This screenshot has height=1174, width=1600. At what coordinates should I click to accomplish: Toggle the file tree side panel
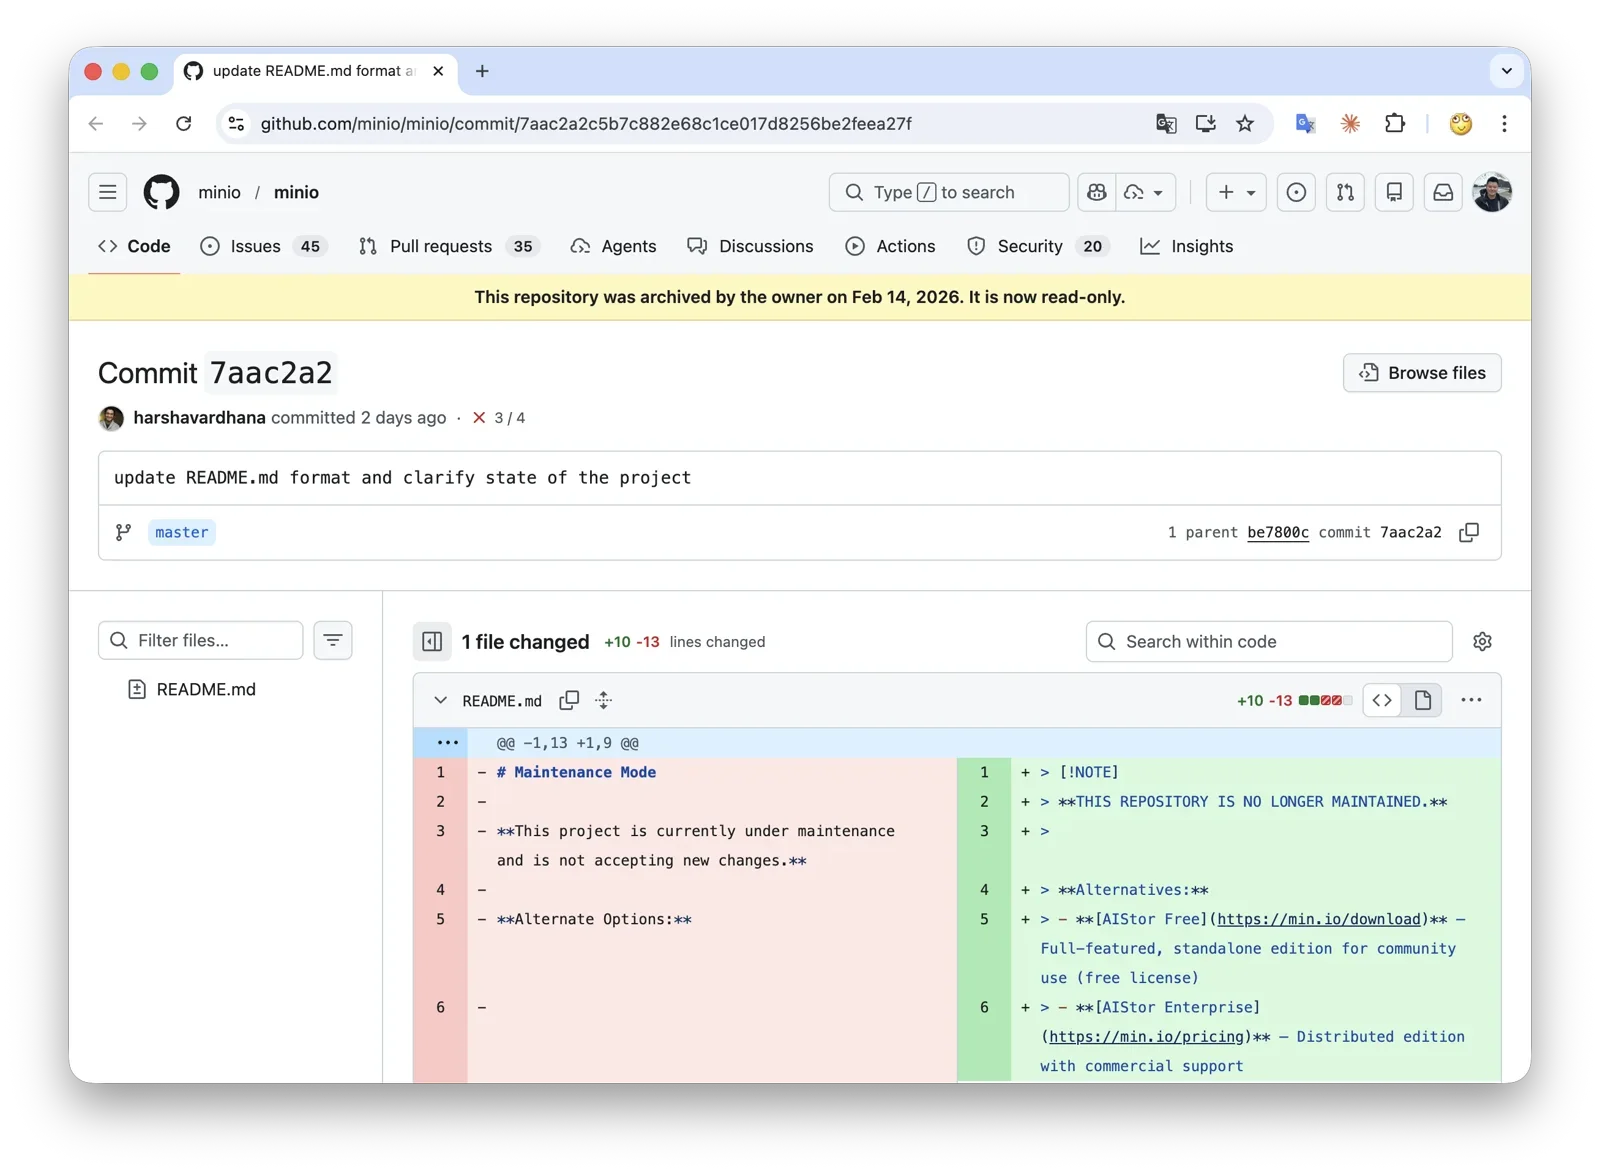[x=432, y=641]
